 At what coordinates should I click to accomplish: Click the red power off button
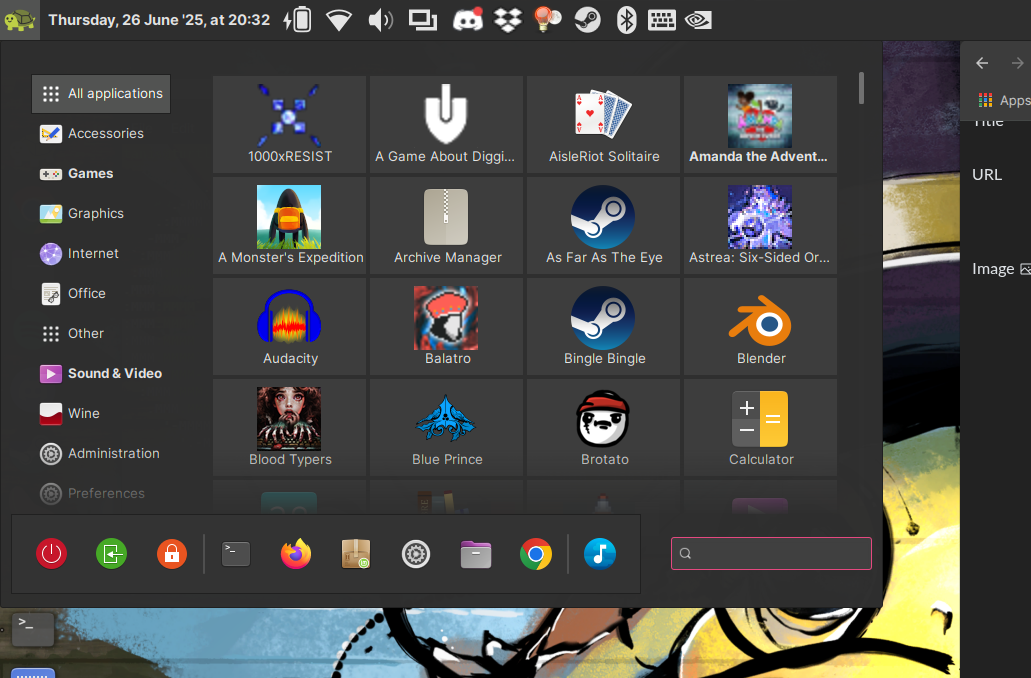(x=51, y=553)
